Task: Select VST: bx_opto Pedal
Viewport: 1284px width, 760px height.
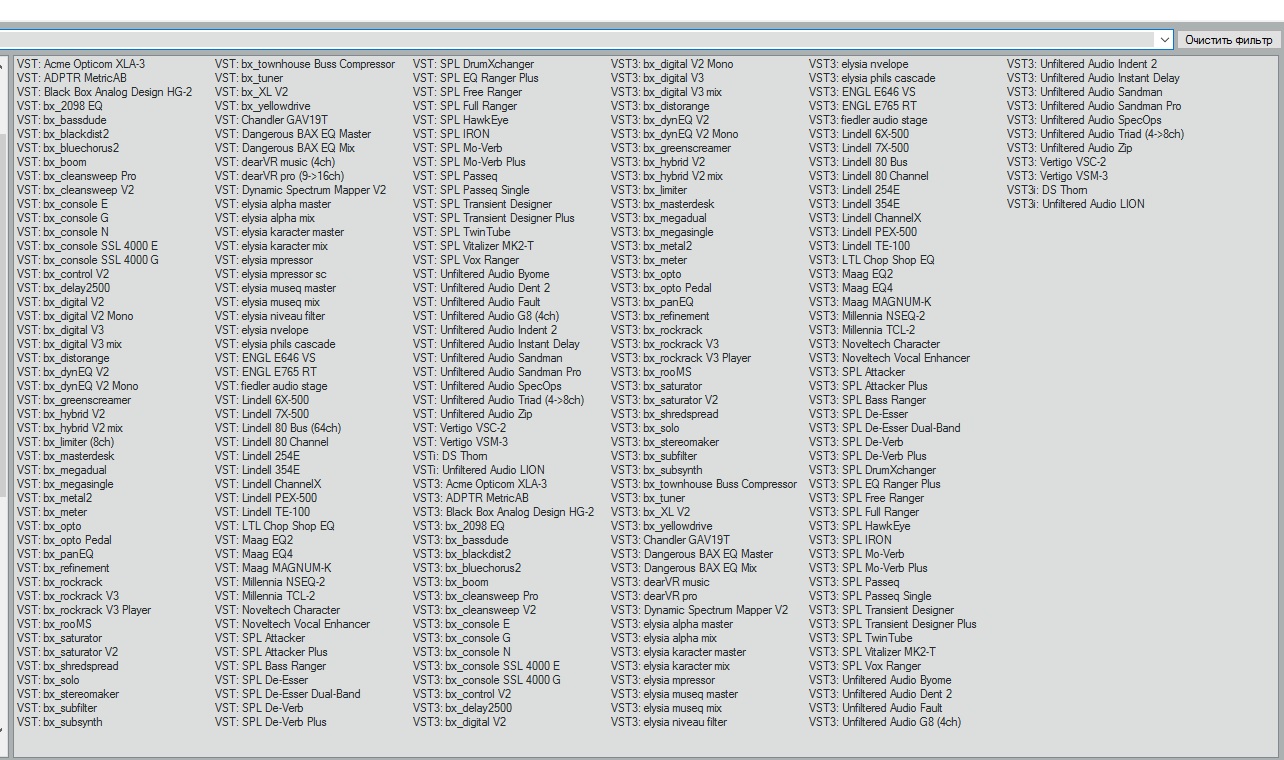Action: point(65,540)
